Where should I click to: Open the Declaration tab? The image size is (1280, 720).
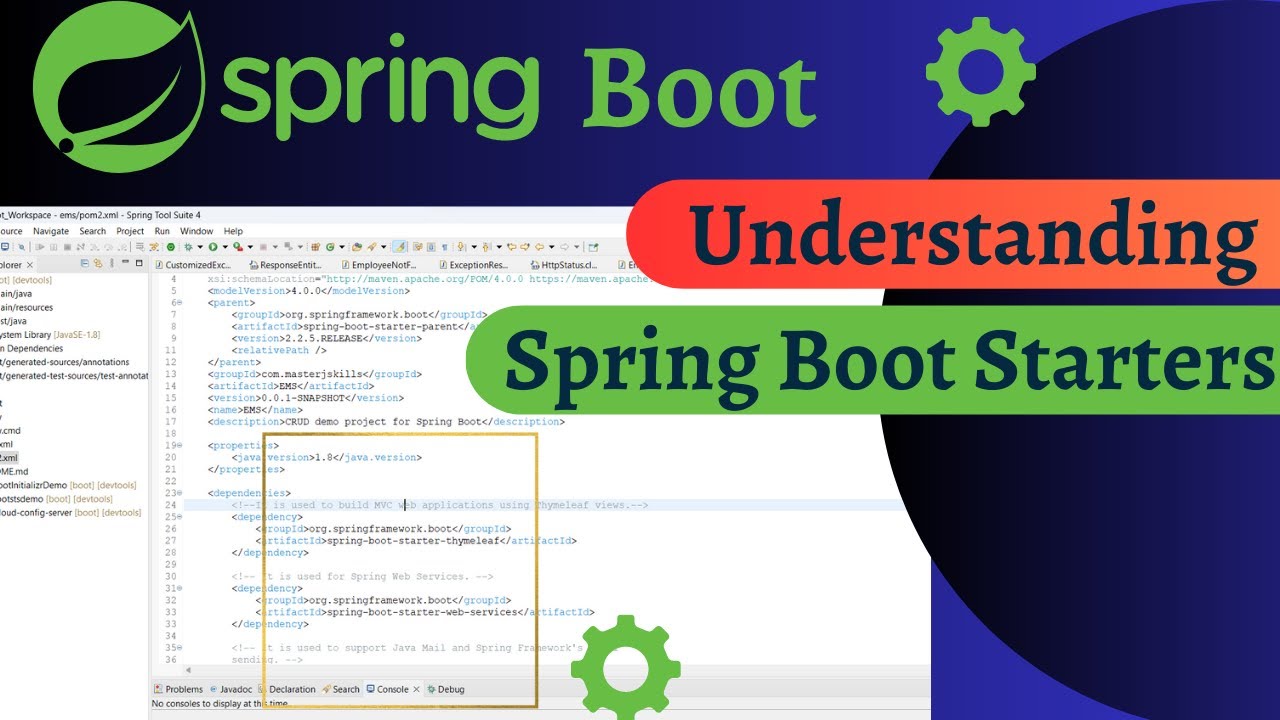pos(286,689)
